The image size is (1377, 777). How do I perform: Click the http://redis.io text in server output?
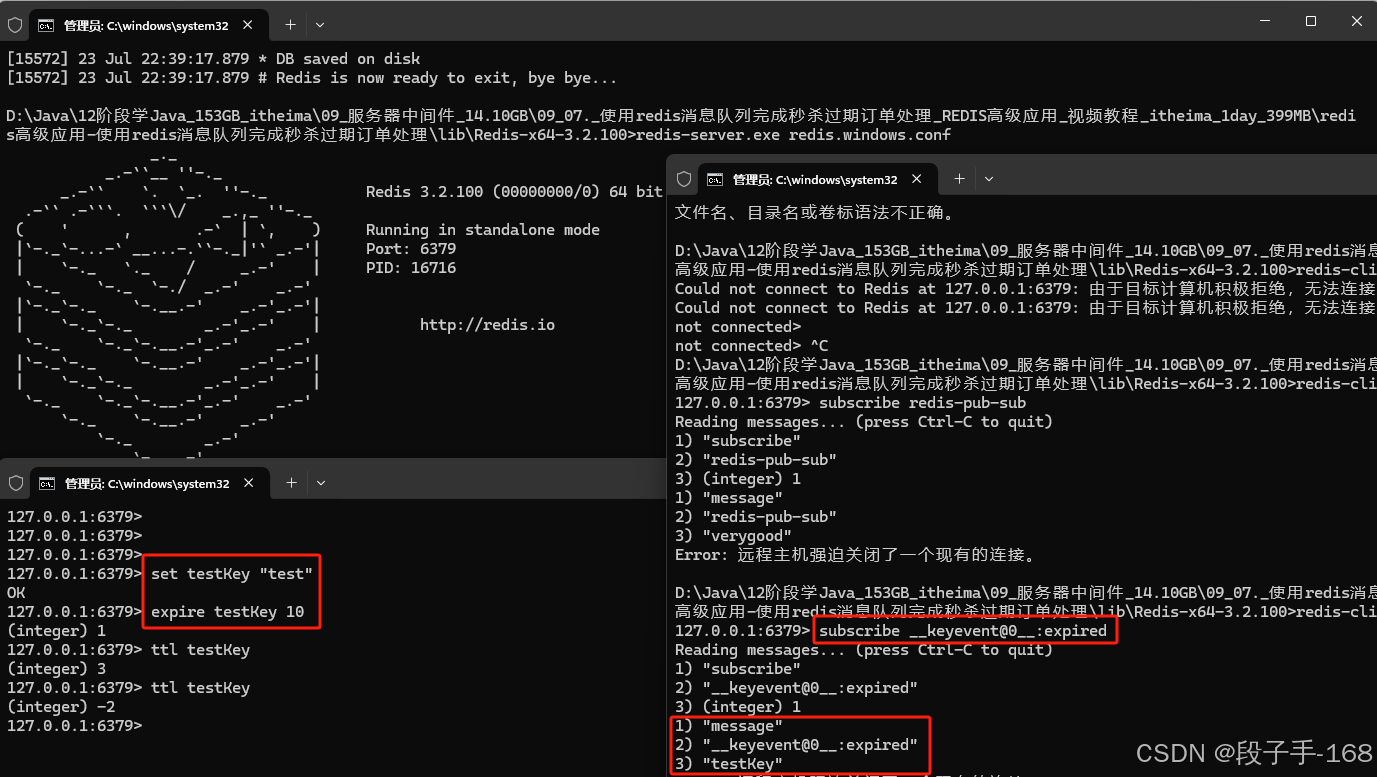tap(487, 325)
